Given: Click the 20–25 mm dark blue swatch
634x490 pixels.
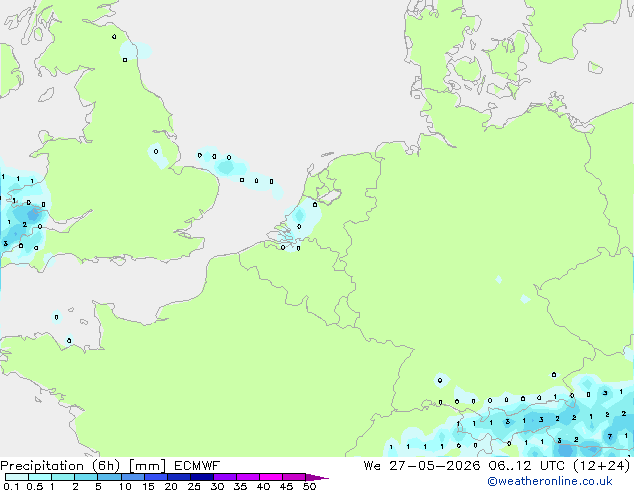Looking at the screenshot, I should pyautogui.click(x=179, y=477).
